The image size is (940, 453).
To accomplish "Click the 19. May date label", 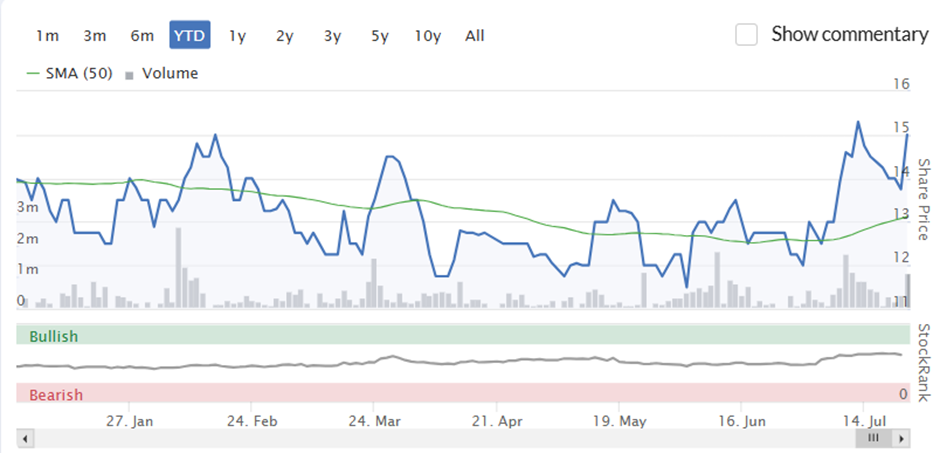I will click(620, 421).
